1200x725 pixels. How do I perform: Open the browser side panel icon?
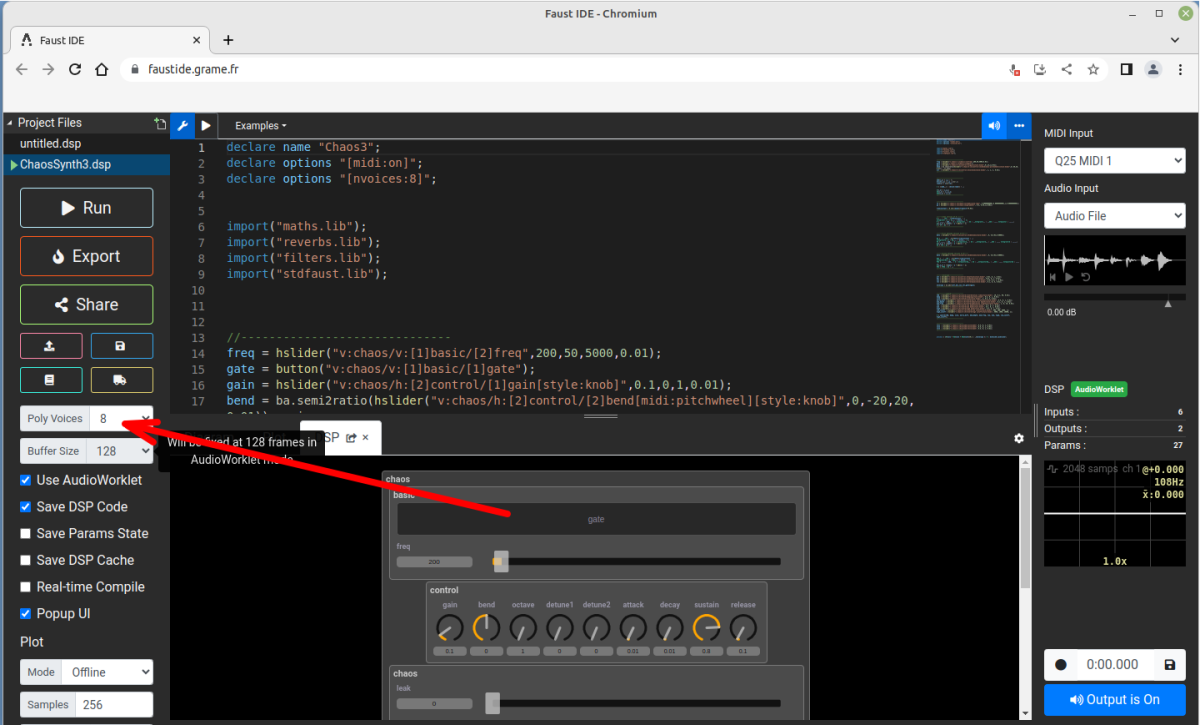(x=1126, y=70)
